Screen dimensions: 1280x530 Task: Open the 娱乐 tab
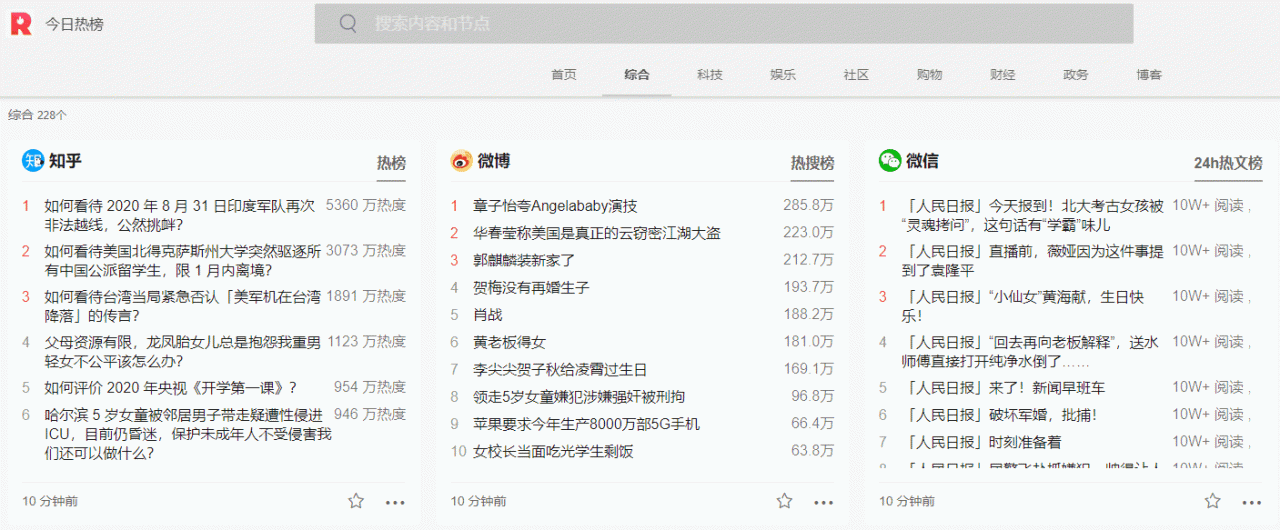tap(783, 75)
